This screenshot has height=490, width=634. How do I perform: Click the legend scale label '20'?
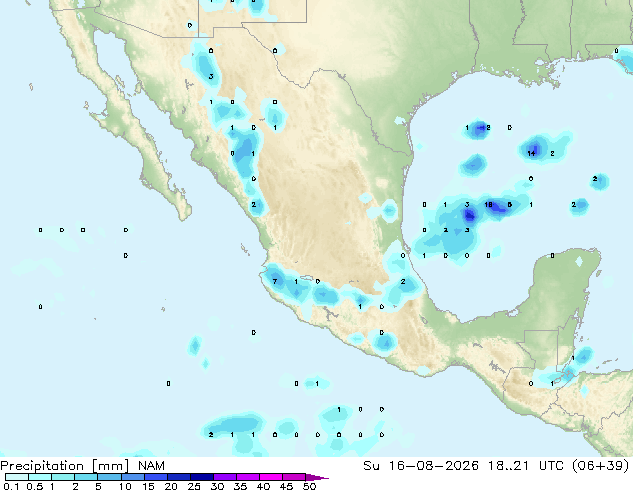[x=171, y=486]
